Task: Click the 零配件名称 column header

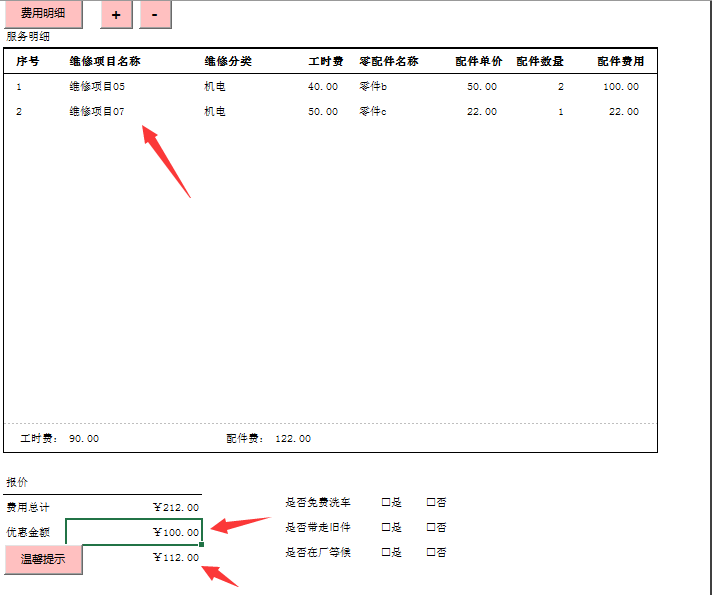Action: point(389,61)
